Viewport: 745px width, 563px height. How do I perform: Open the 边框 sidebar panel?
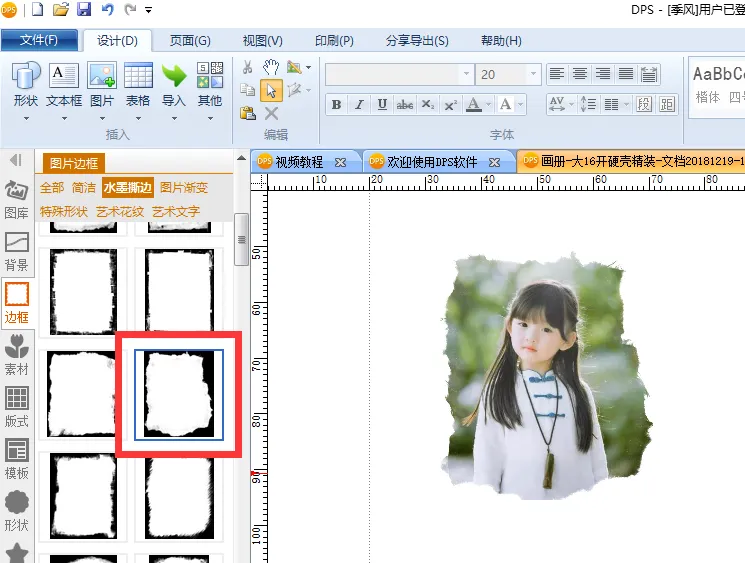click(x=17, y=304)
